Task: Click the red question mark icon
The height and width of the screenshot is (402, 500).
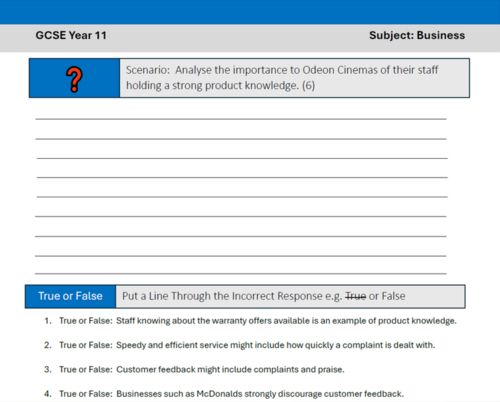Action: 74,79
